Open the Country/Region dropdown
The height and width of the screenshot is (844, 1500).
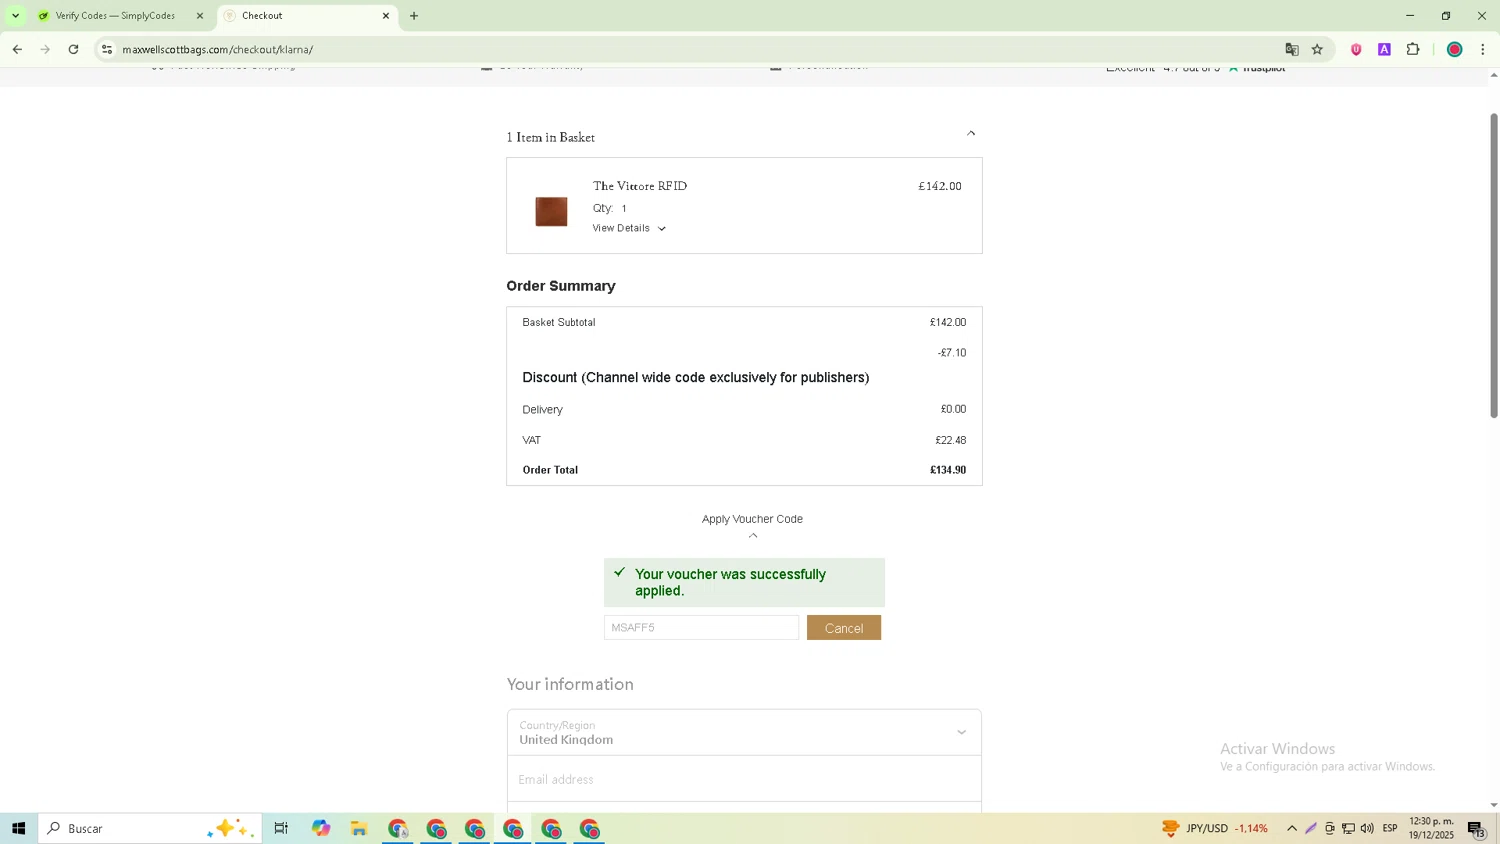tap(744, 732)
